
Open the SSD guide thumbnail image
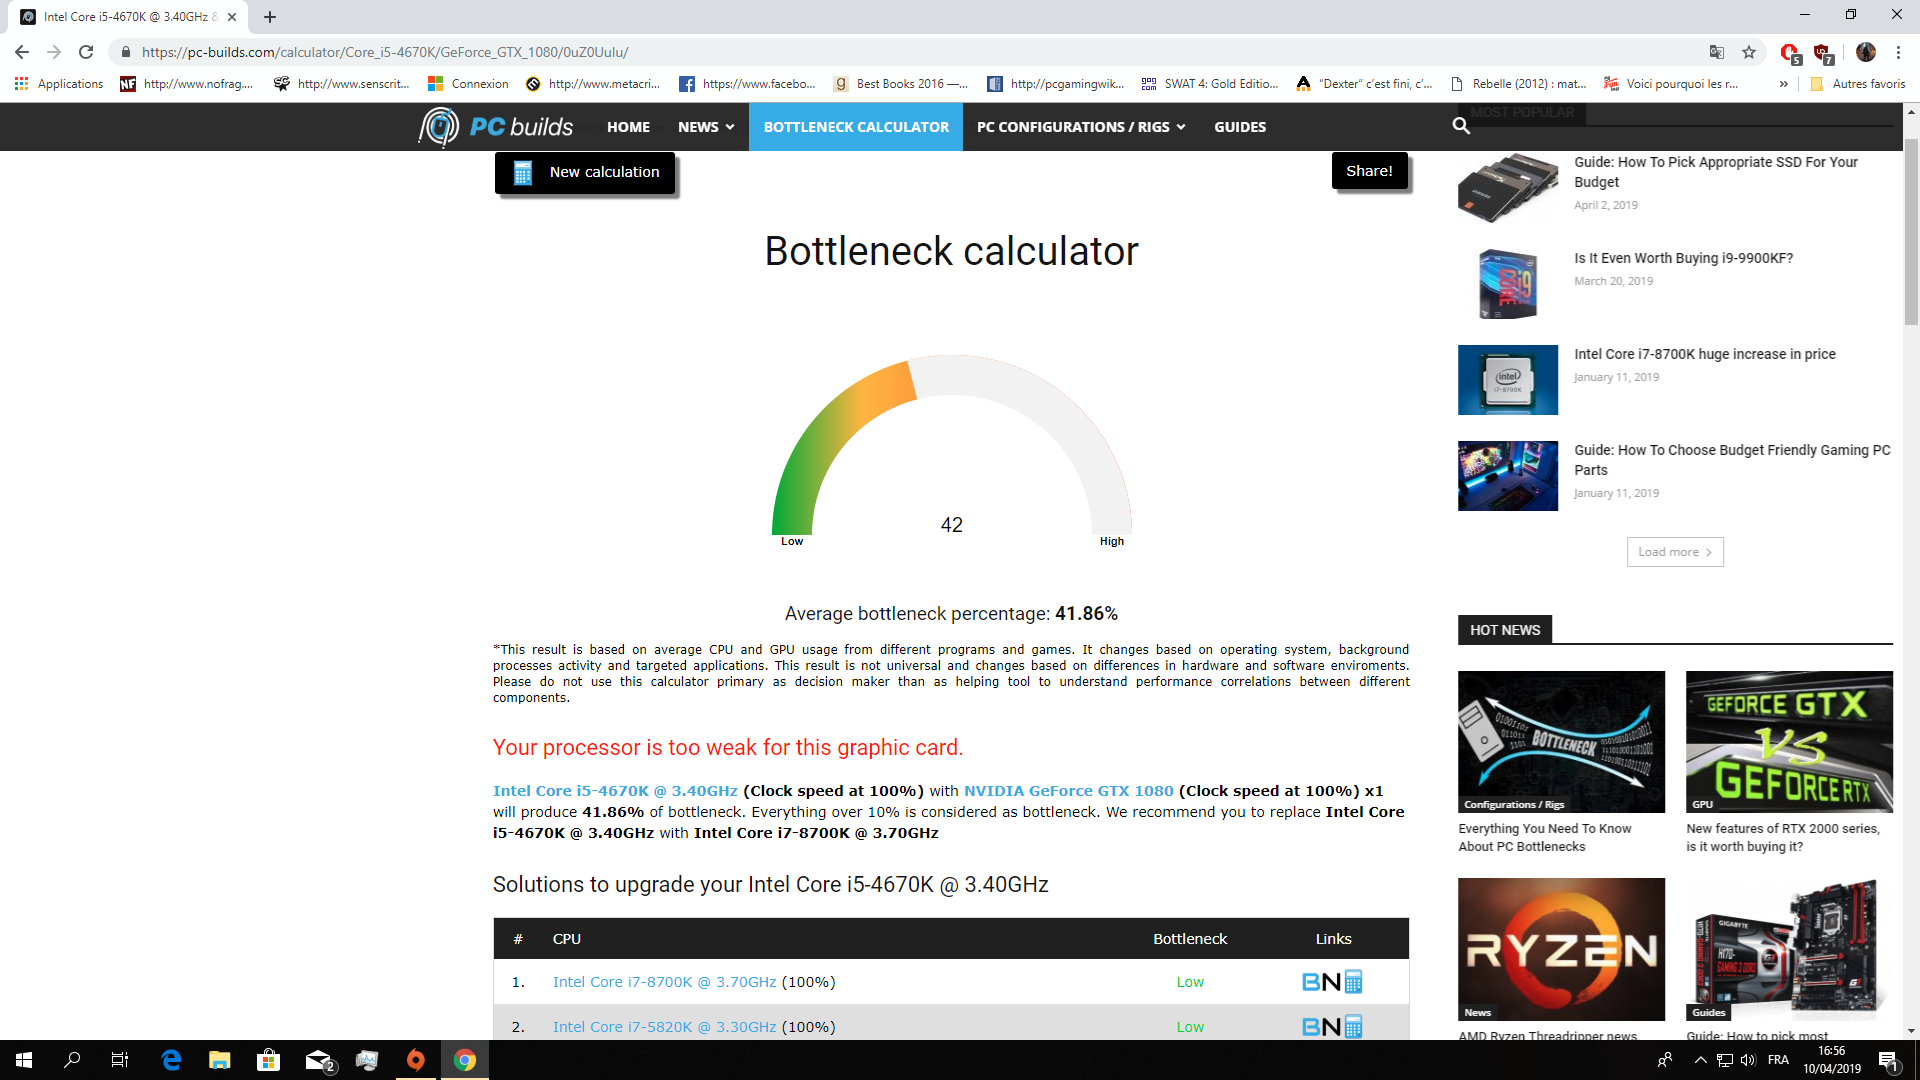tap(1508, 187)
